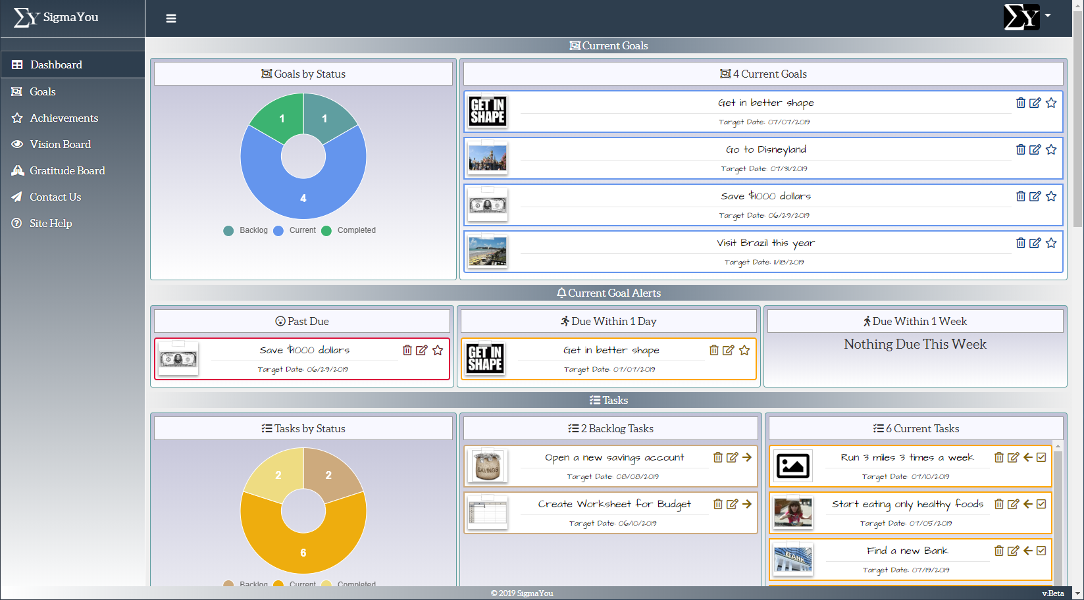Open the Run 3 miles 3 times a week title

tap(908, 458)
